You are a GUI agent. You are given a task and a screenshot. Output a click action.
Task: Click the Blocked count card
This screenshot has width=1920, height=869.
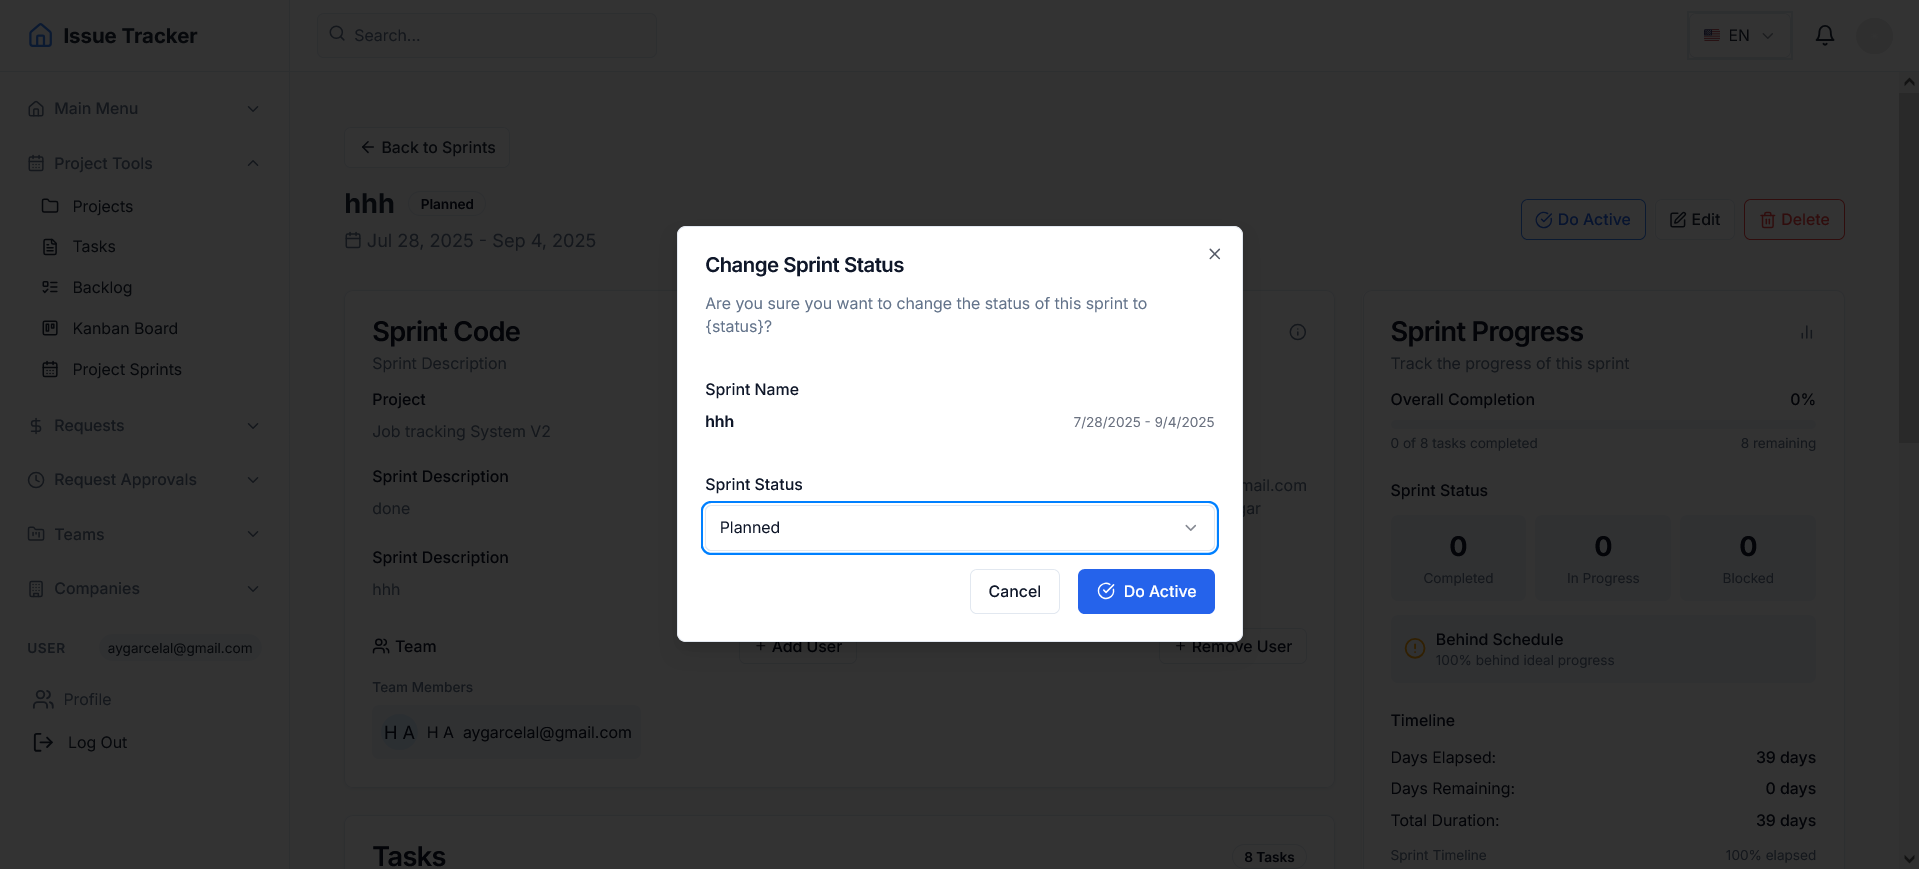click(1748, 559)
